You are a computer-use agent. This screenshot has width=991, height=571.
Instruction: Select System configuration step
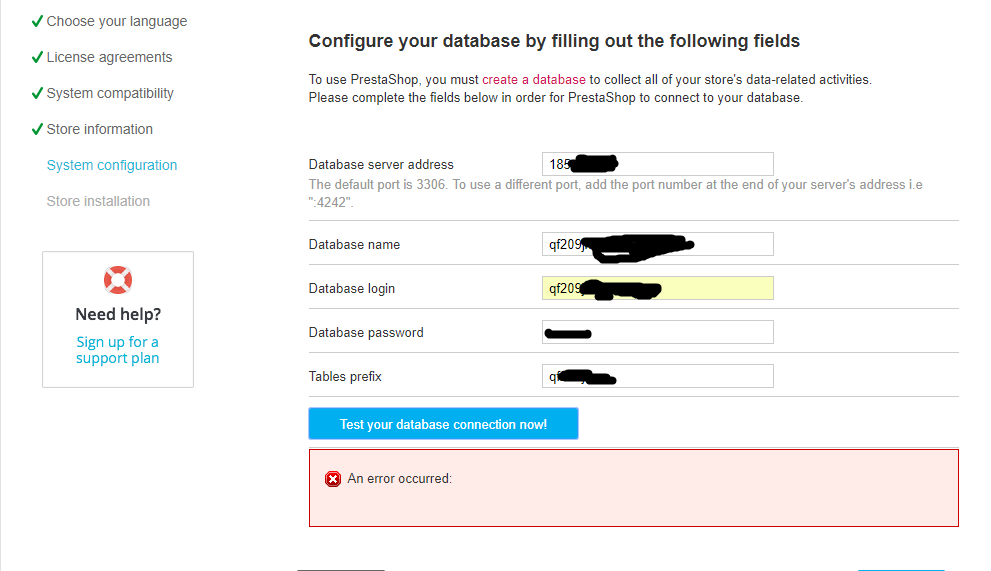click(x=112, y=165)
